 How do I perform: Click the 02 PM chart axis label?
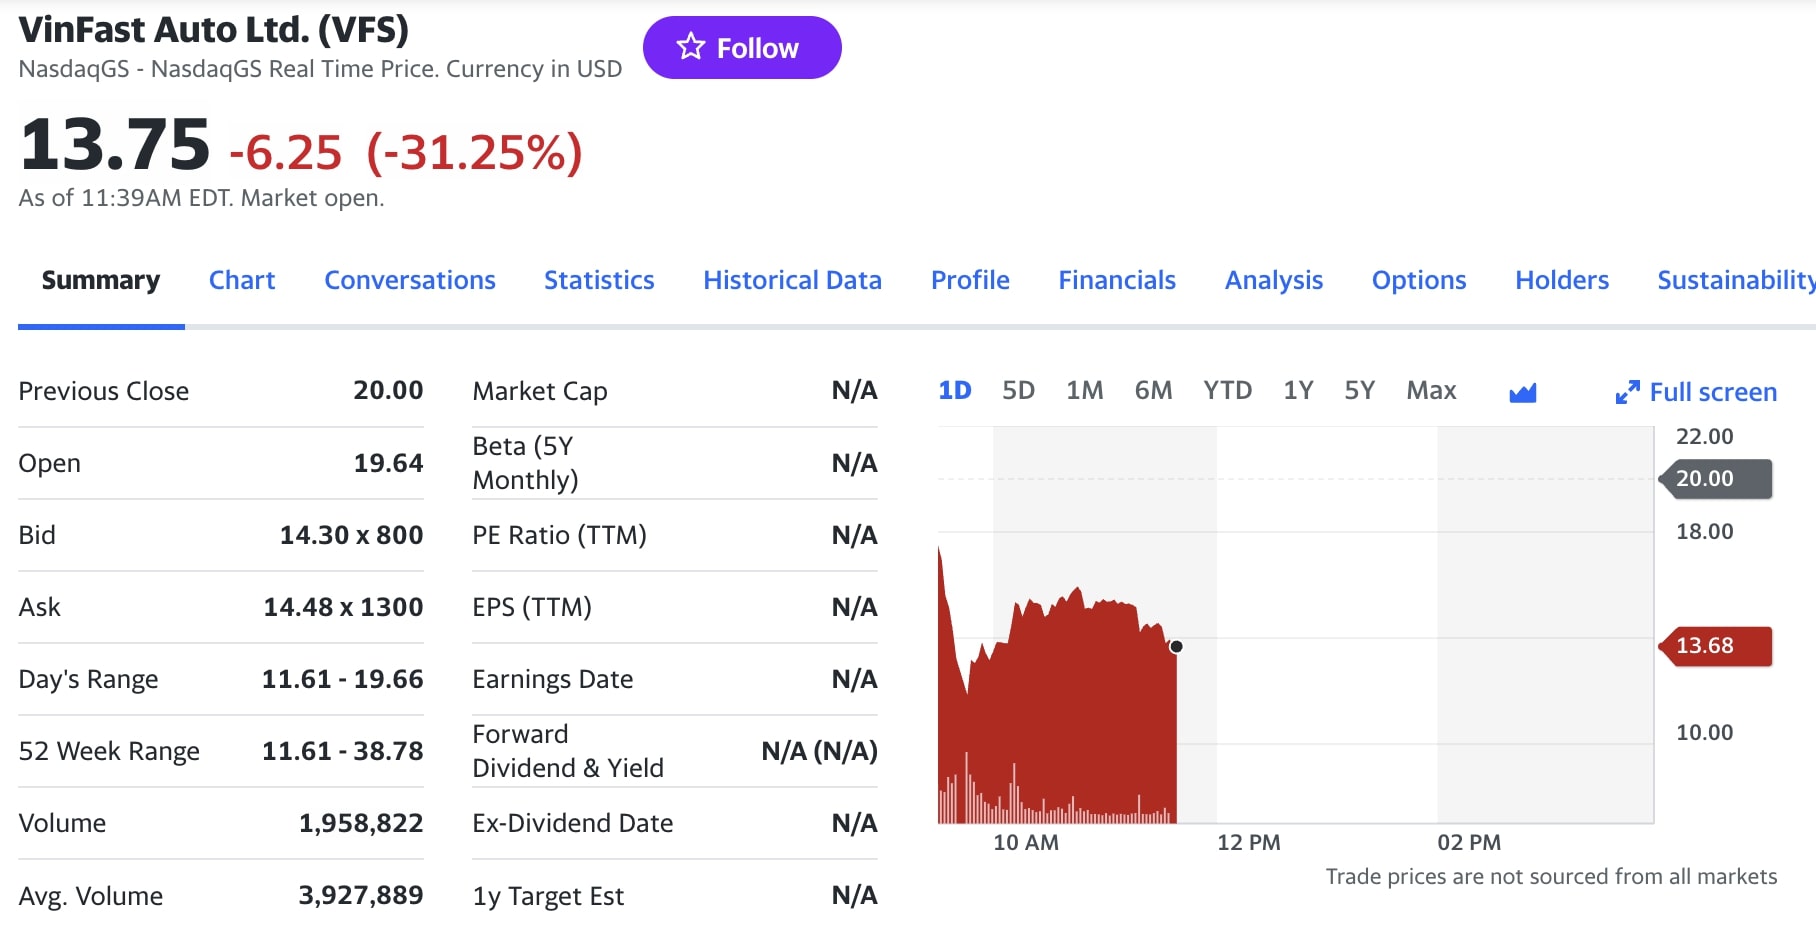(x=1469, y=843)
